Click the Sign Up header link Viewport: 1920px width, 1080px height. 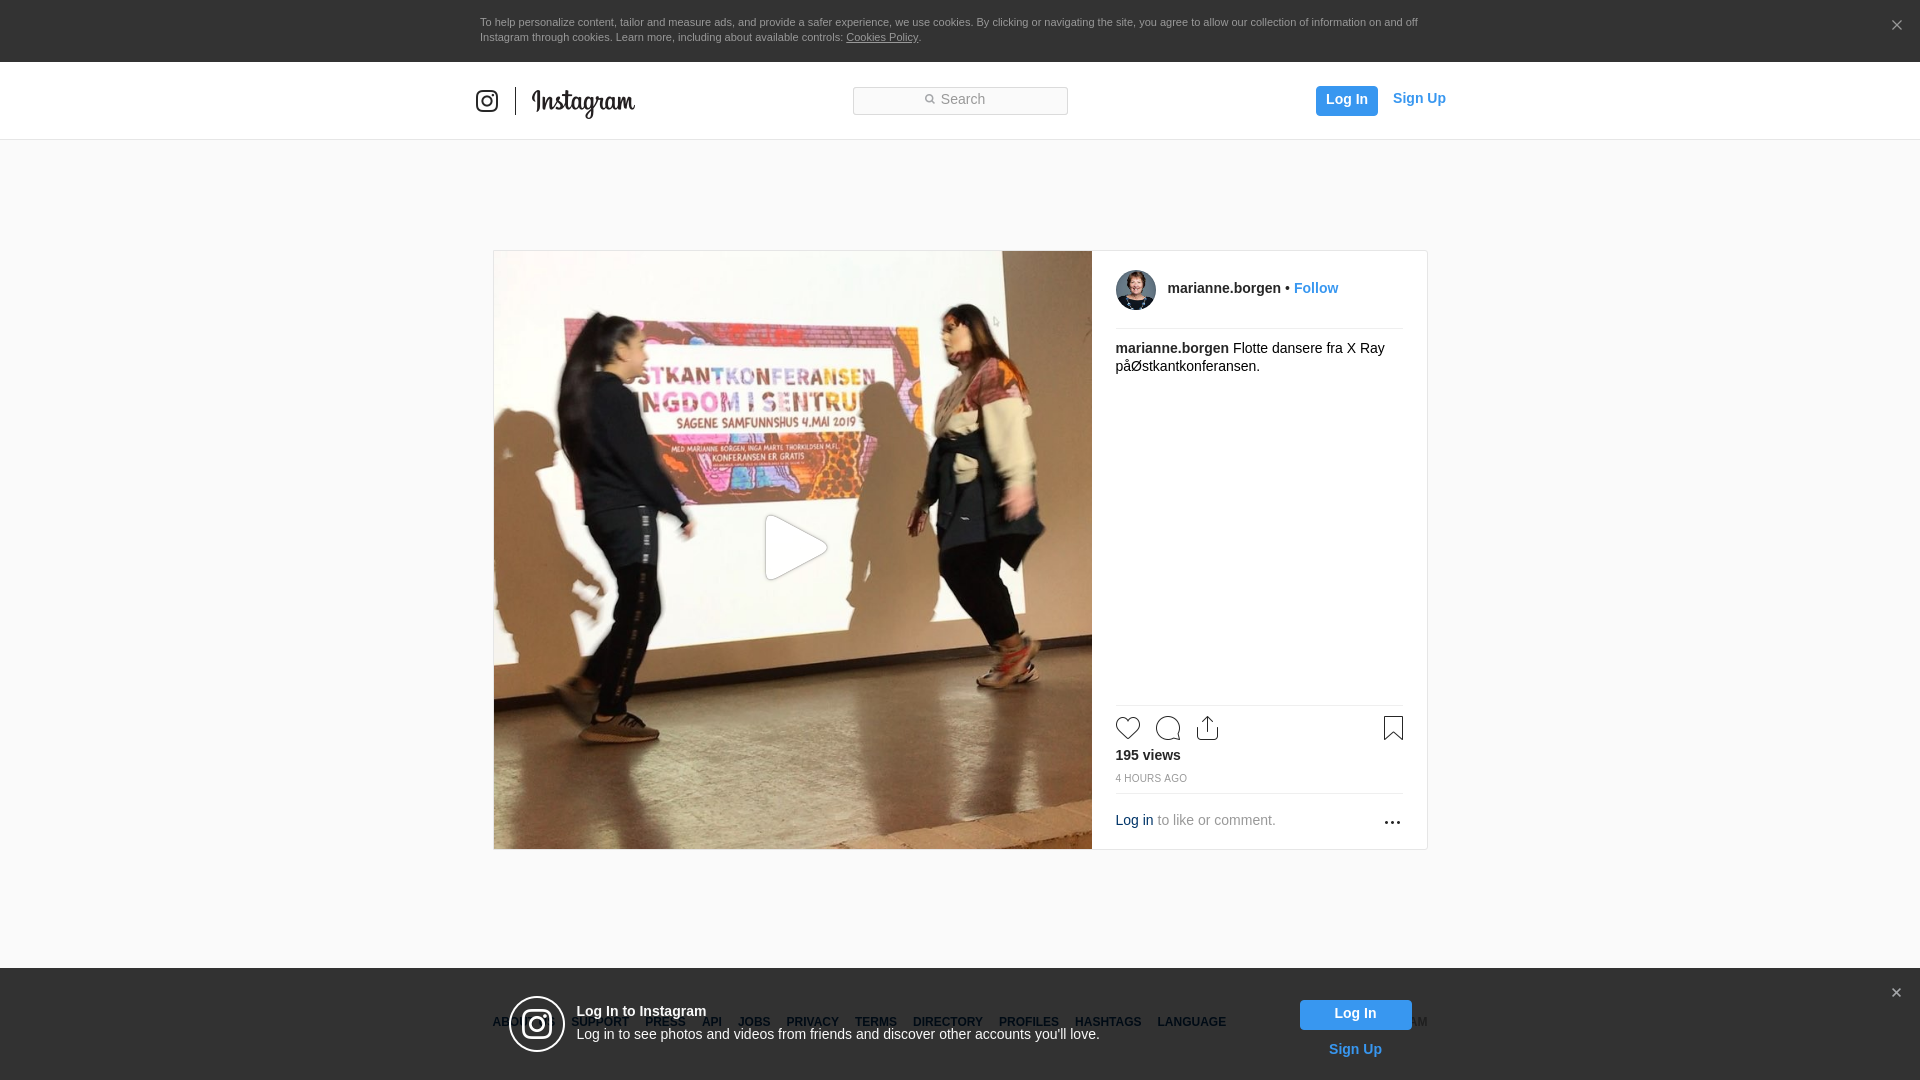(x=1419, y=98)
